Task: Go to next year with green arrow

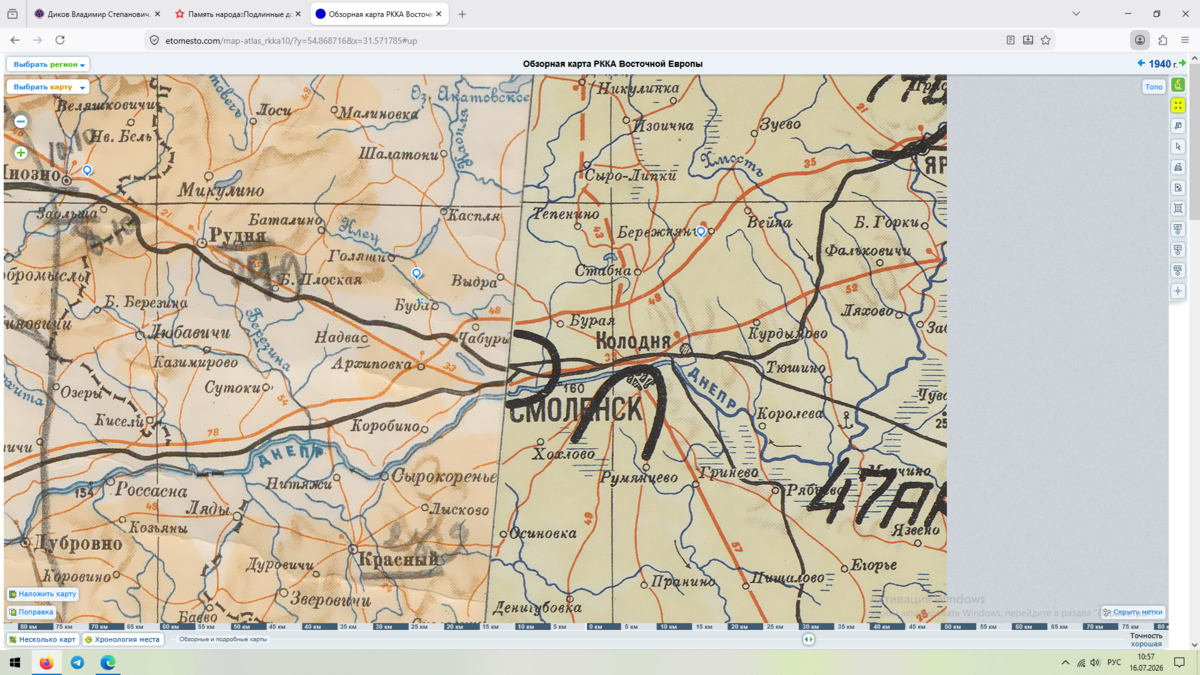Action: [x=1182, y=63]
